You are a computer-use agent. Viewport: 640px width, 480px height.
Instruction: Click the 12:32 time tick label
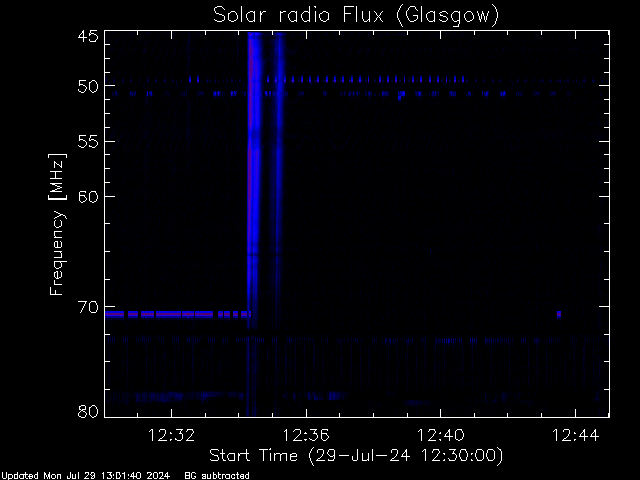click(x=171, y=435)
